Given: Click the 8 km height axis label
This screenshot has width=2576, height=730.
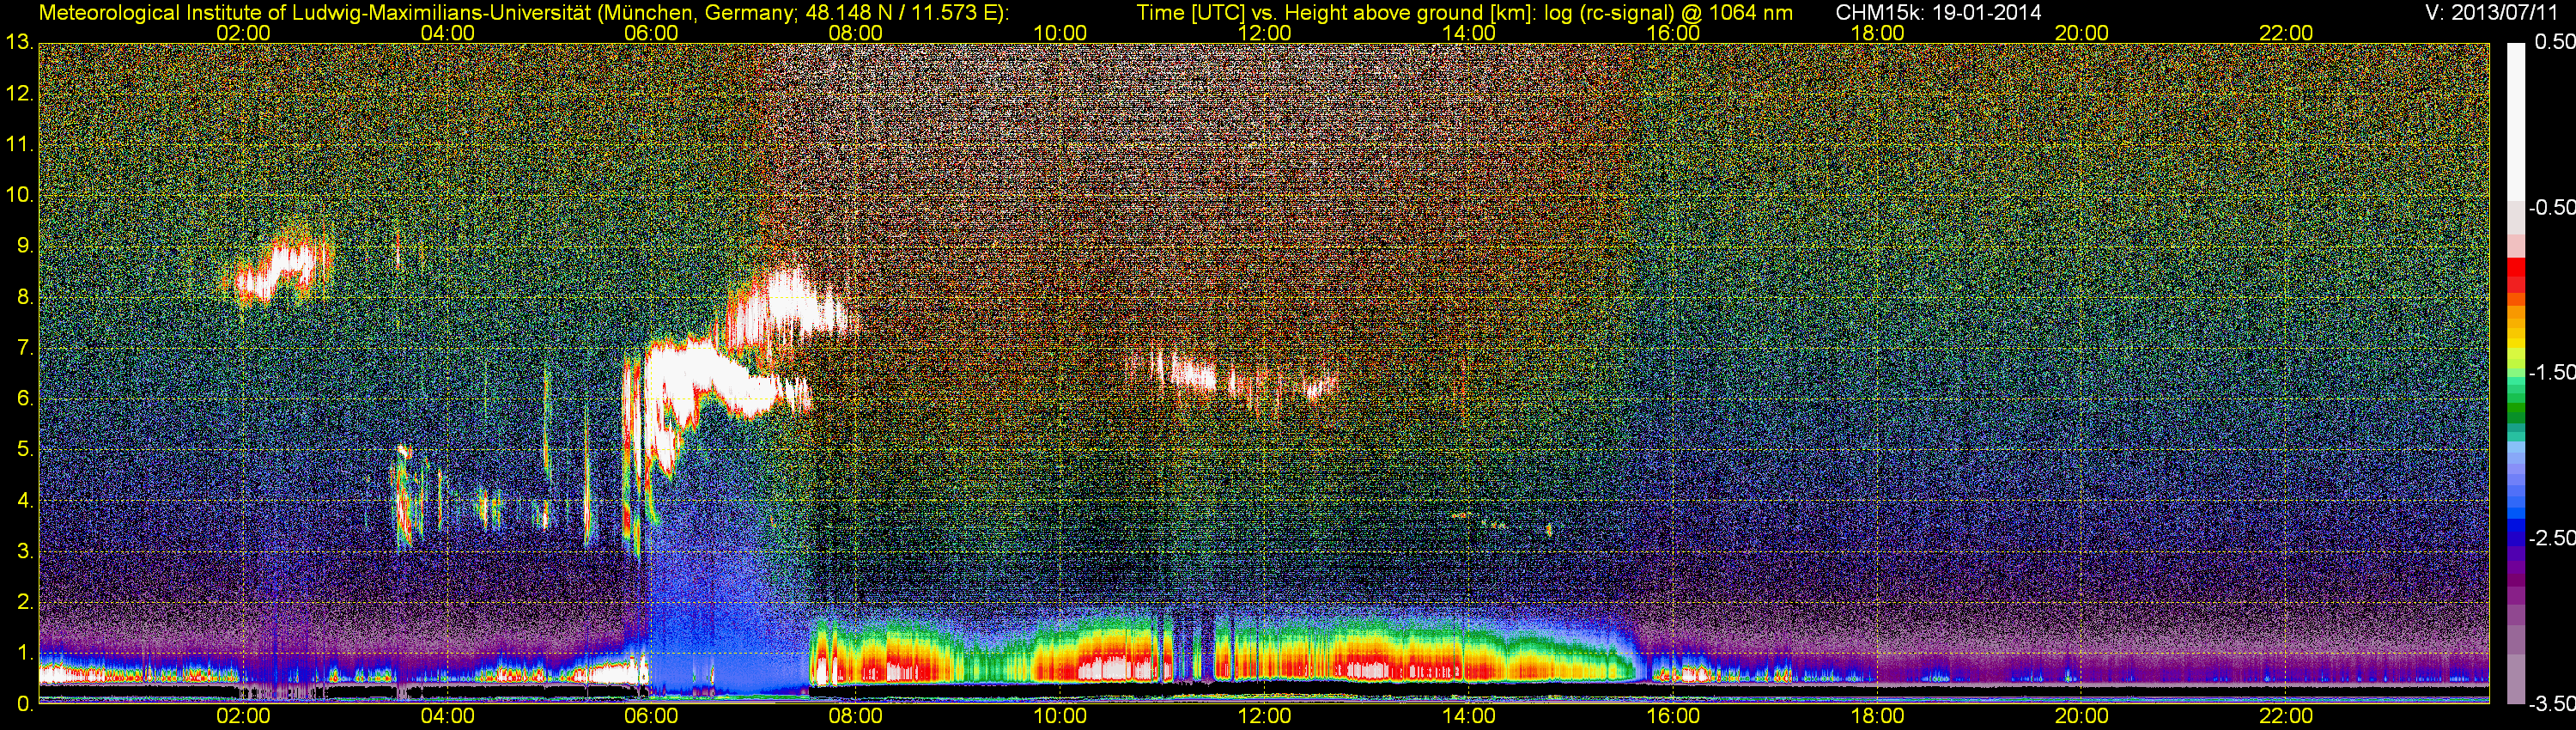Looking at the screenshot, I should (x=25, y=297).
